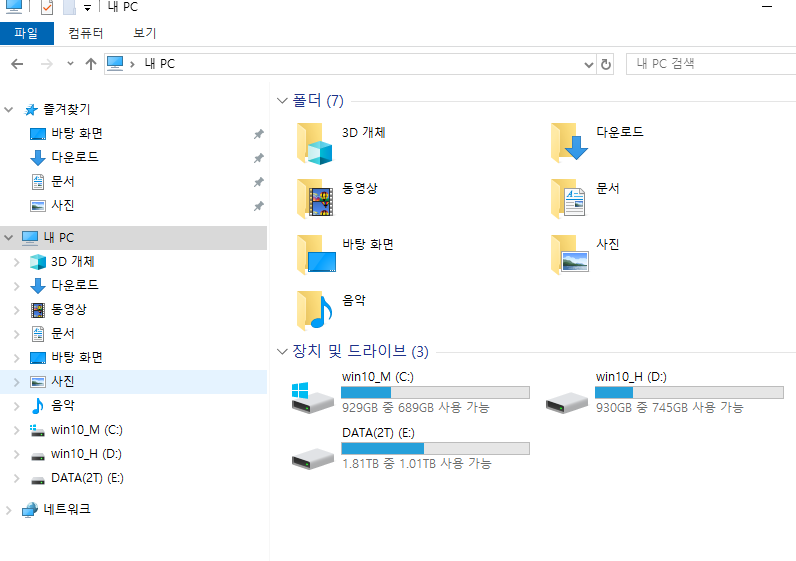Click the properties checkmark quick access icon
This screenshot has width=796, height=561.
point(47,7)
